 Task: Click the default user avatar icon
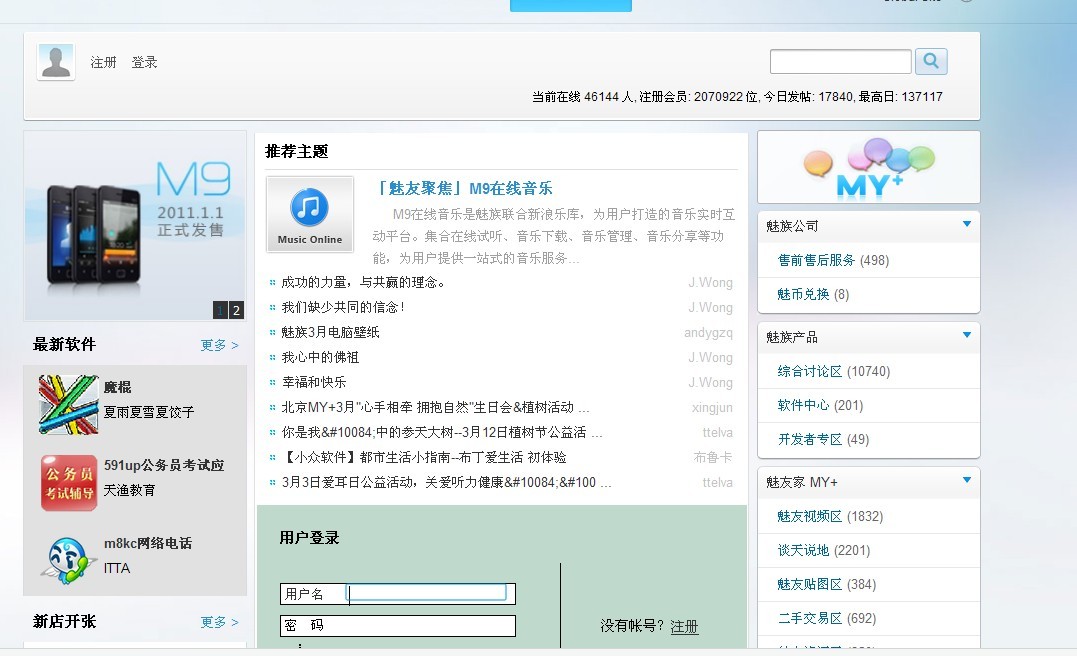[56, 62]
